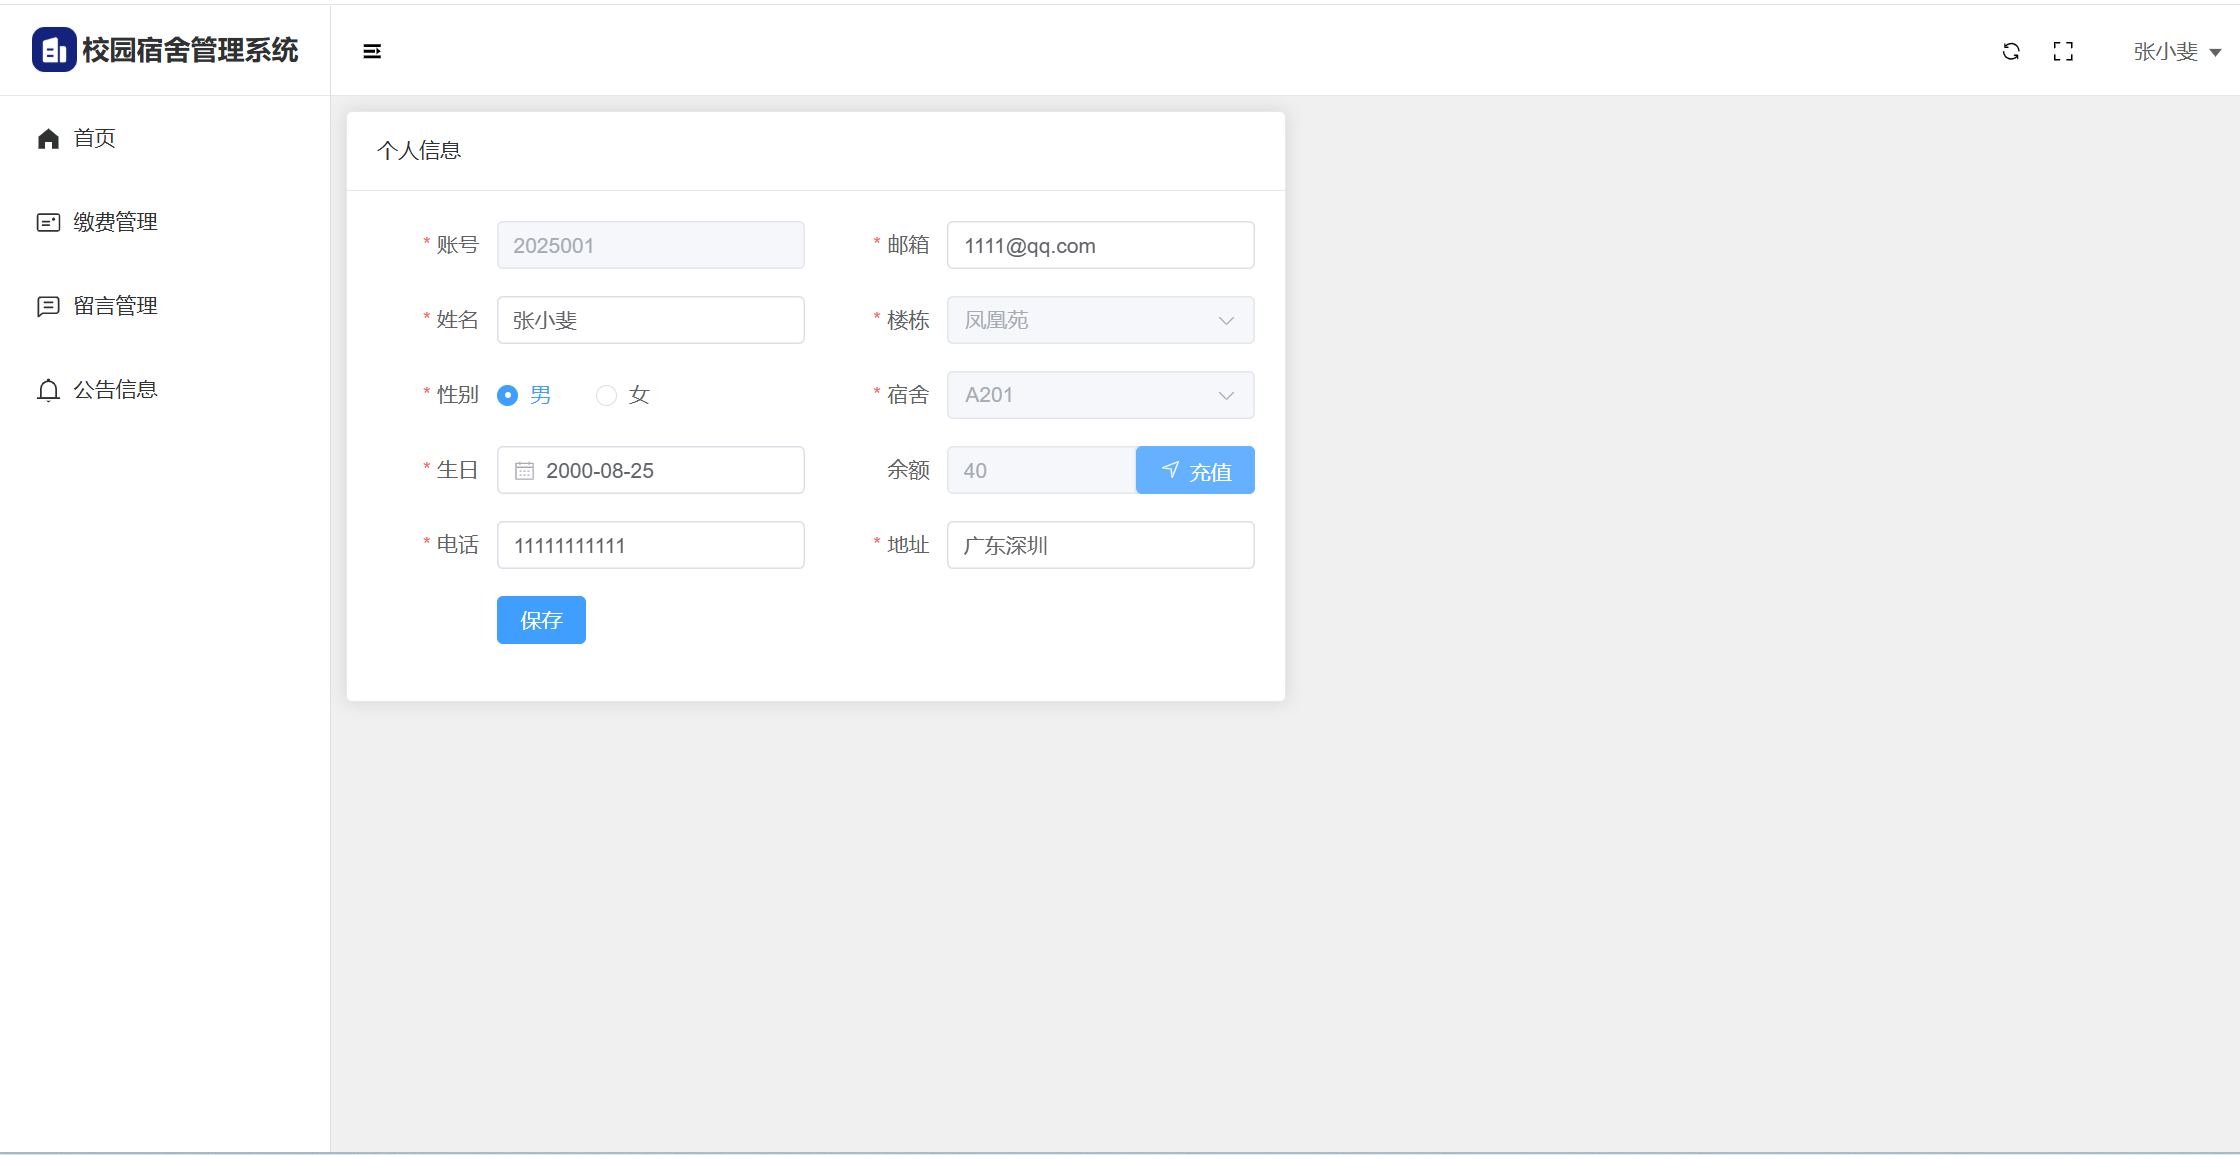Viewport: 2240px width, 1155px height.
Task: Click the 保存 save button
Action: point(541,620)
